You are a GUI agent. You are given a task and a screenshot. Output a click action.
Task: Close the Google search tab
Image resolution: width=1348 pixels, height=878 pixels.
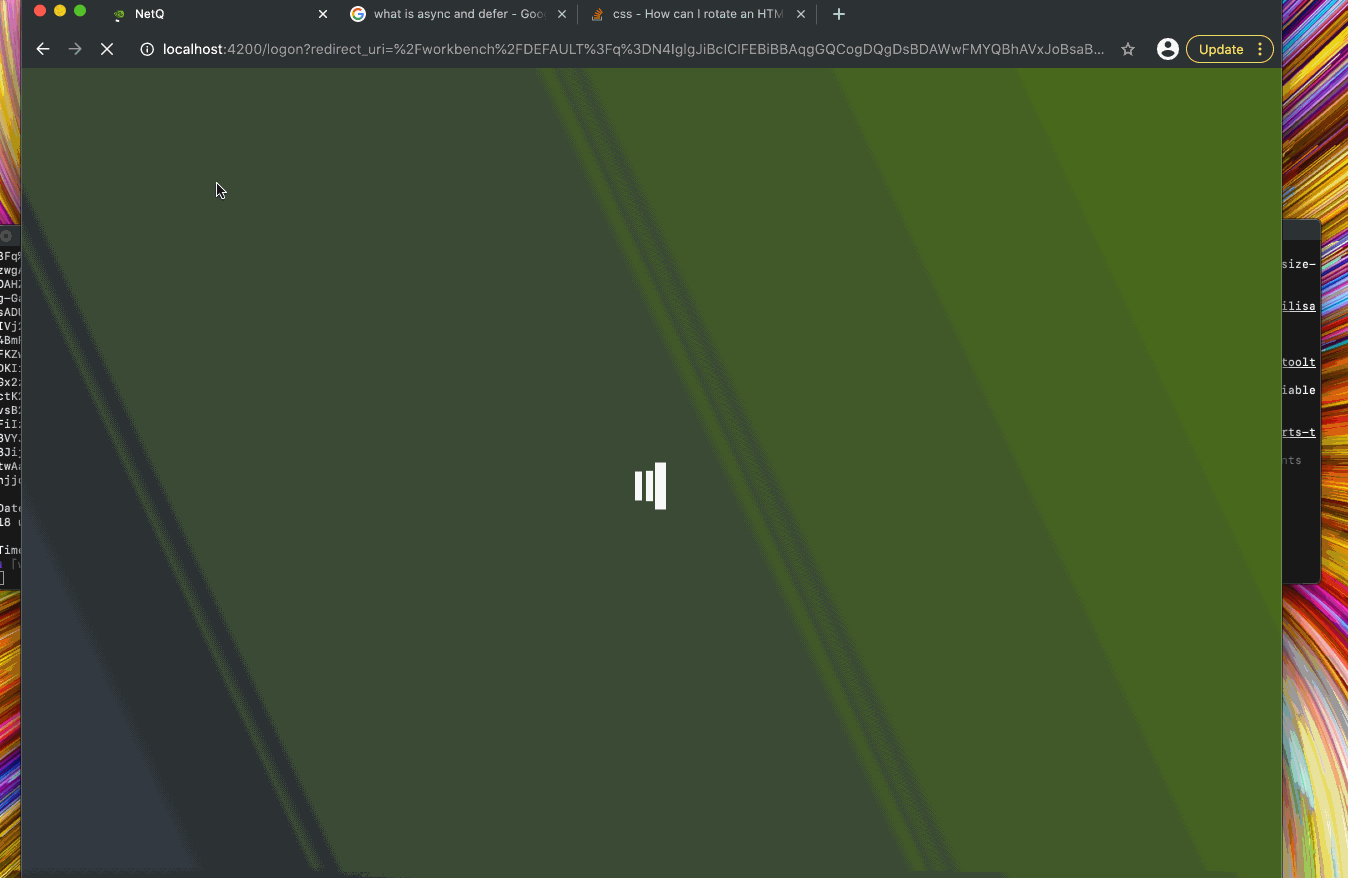(x=562, y=14)
